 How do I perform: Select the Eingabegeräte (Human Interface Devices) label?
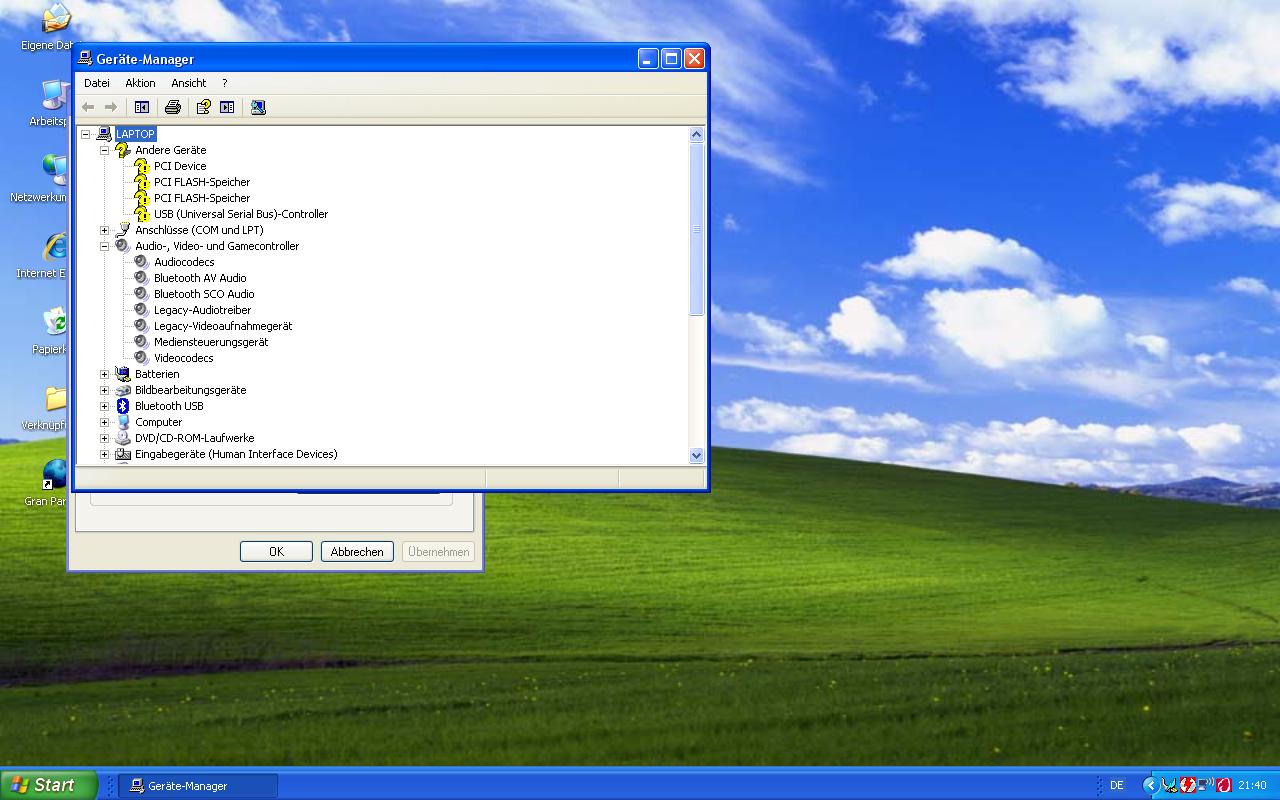pos(236,454)
